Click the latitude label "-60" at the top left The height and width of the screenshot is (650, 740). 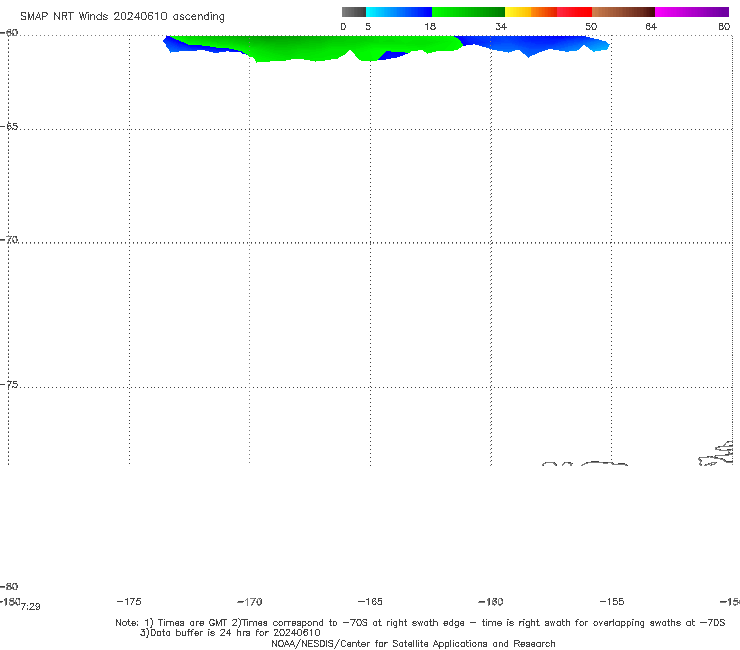coord(9,33)
